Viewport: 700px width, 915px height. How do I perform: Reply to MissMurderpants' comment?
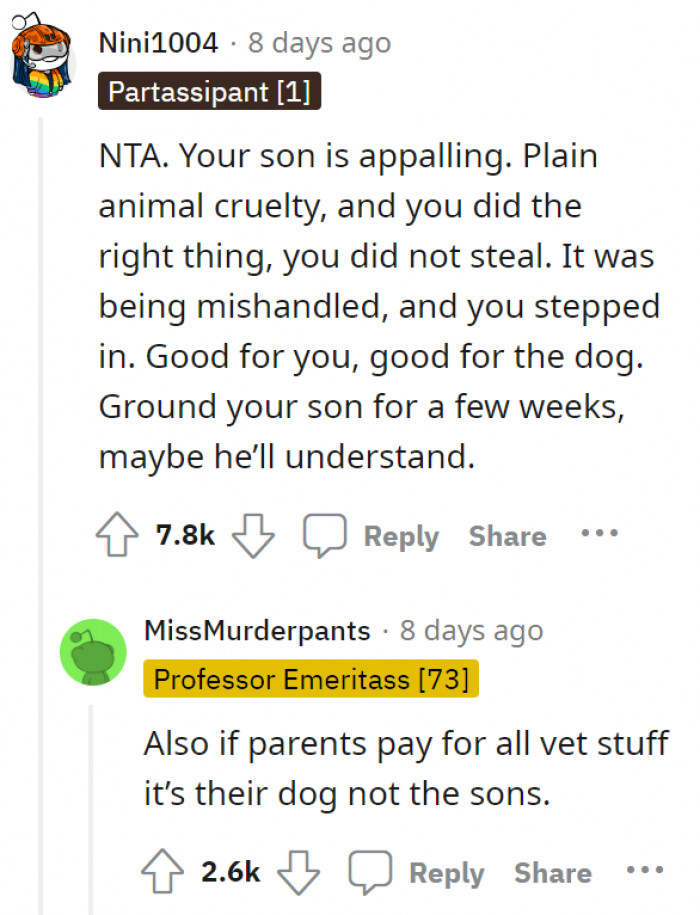446,872
